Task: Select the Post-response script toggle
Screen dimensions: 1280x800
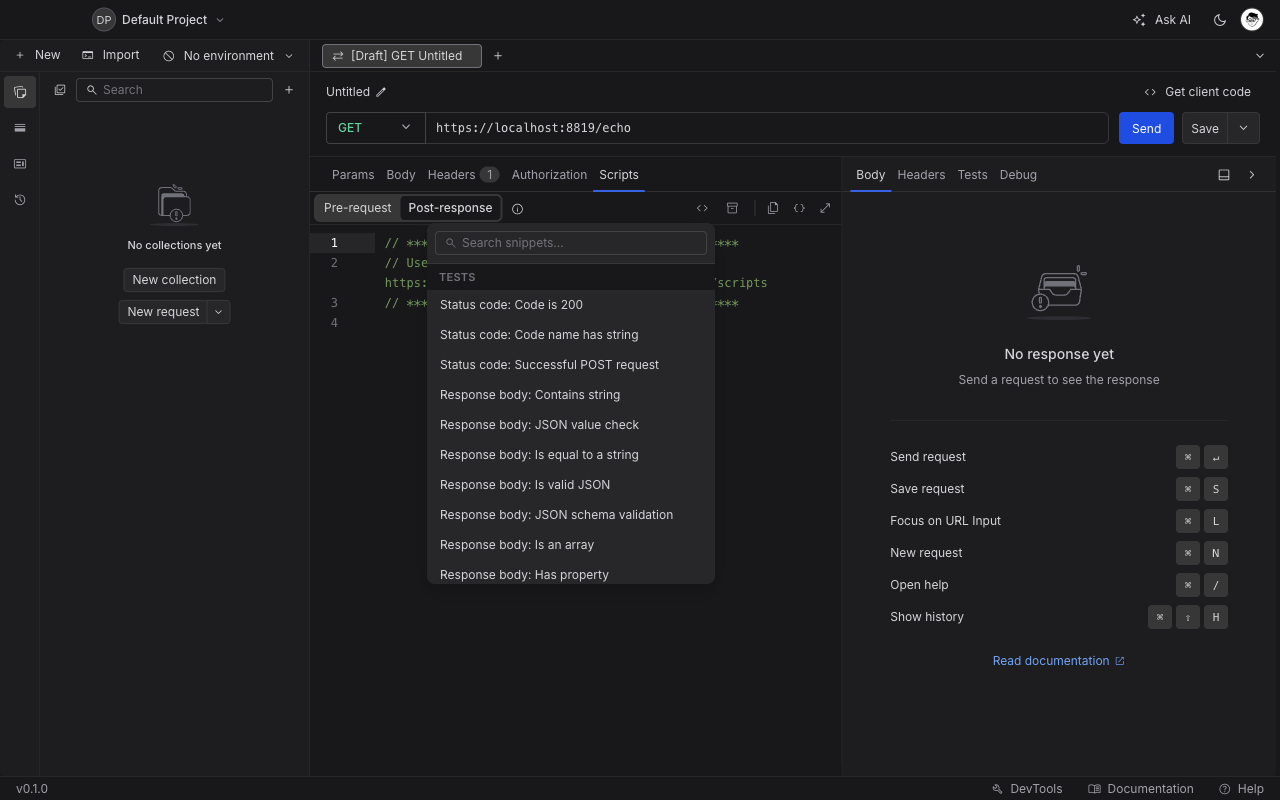Action: click(x=450, y=208)
